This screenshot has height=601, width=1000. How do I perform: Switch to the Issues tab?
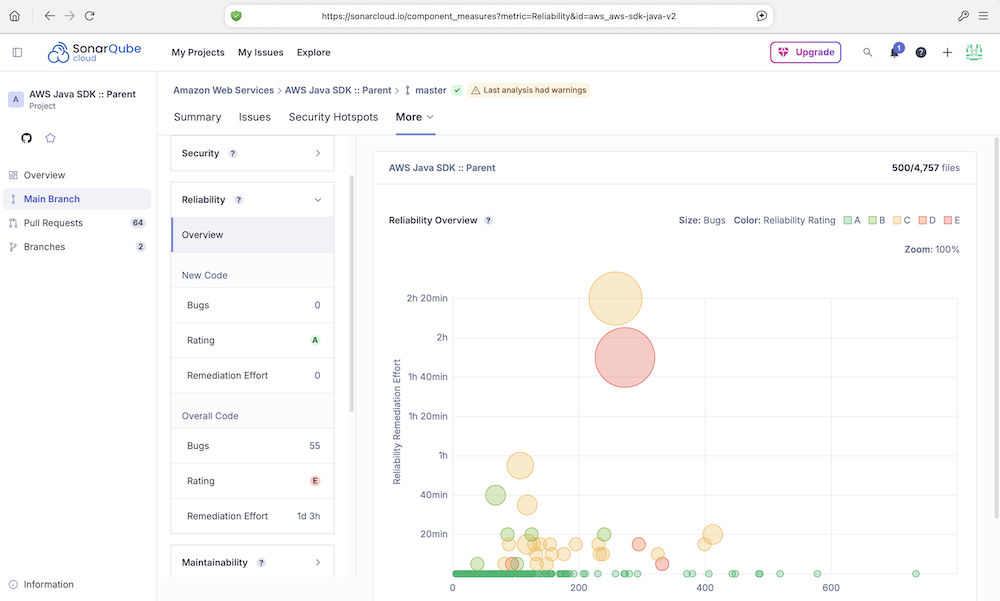[x=254, y=117]
